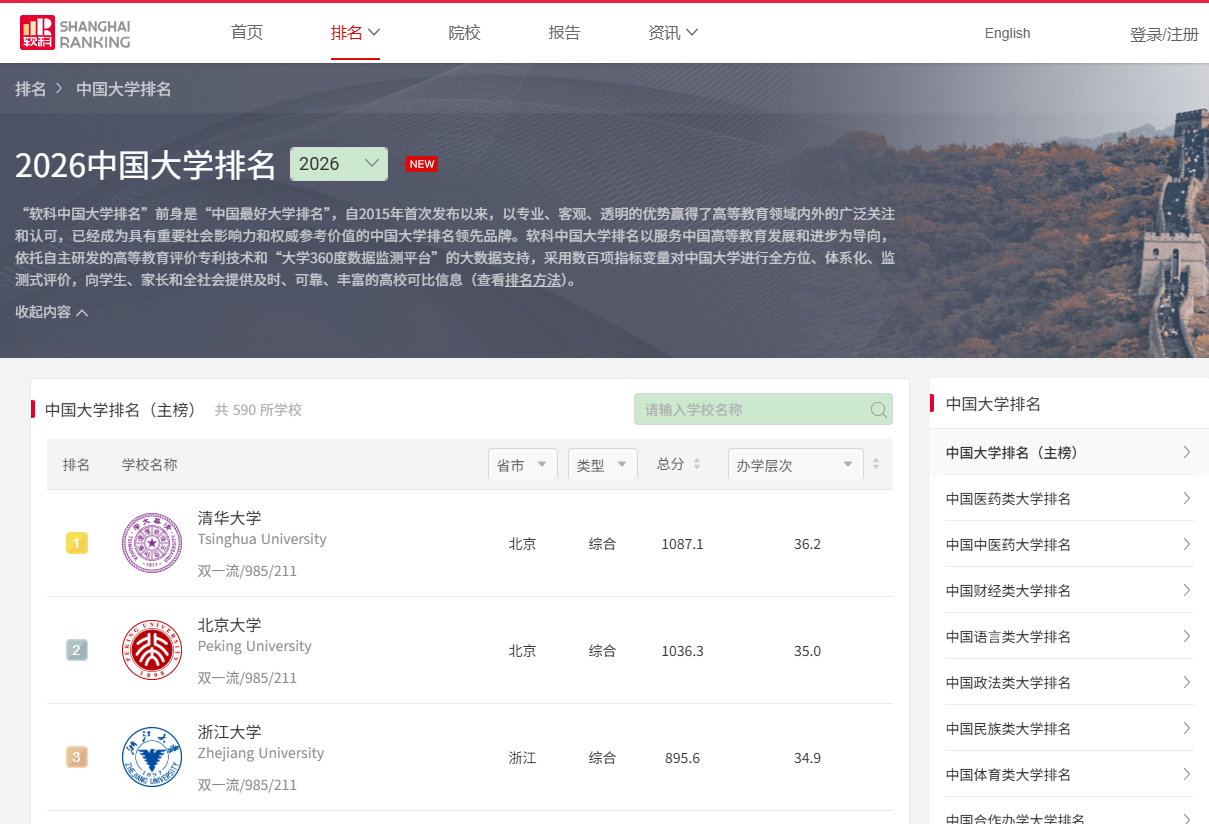This screenshot has width=1209, height=824.
Task: Open the 2026 year dropdown
Action: (x=338, y=164)
